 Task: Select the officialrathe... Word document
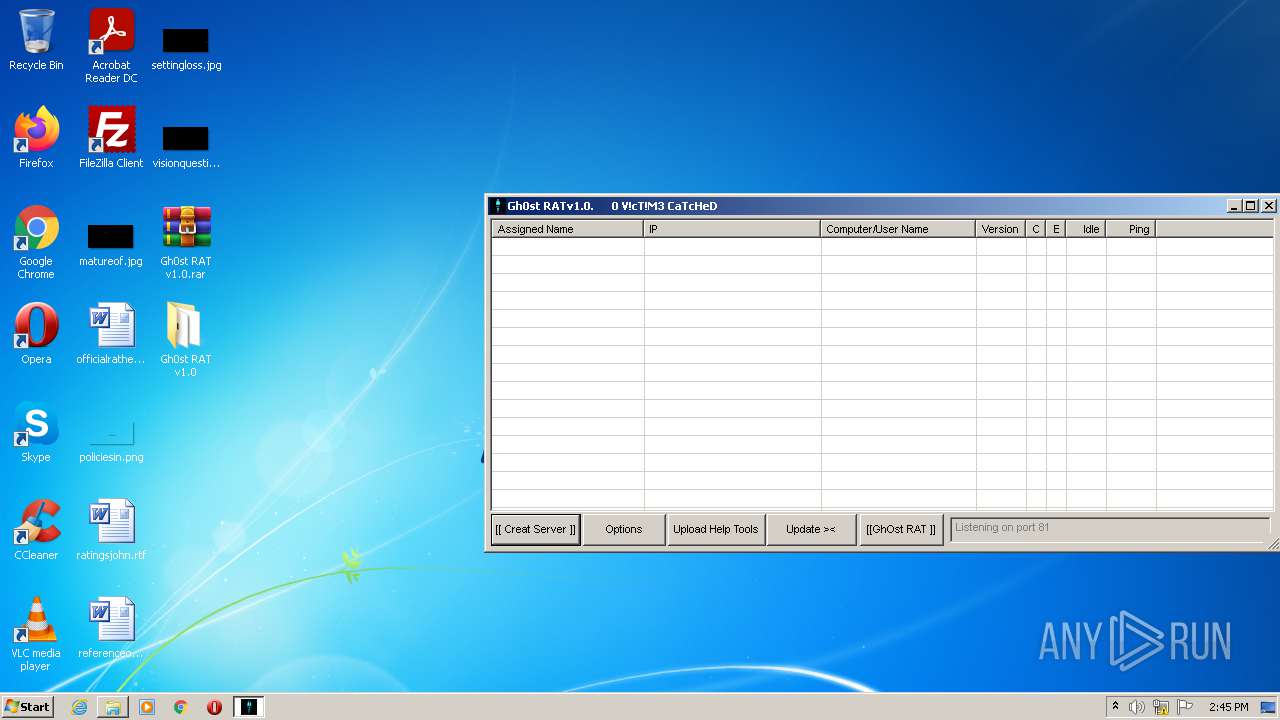pyautogui.click(x=111, y=334)
